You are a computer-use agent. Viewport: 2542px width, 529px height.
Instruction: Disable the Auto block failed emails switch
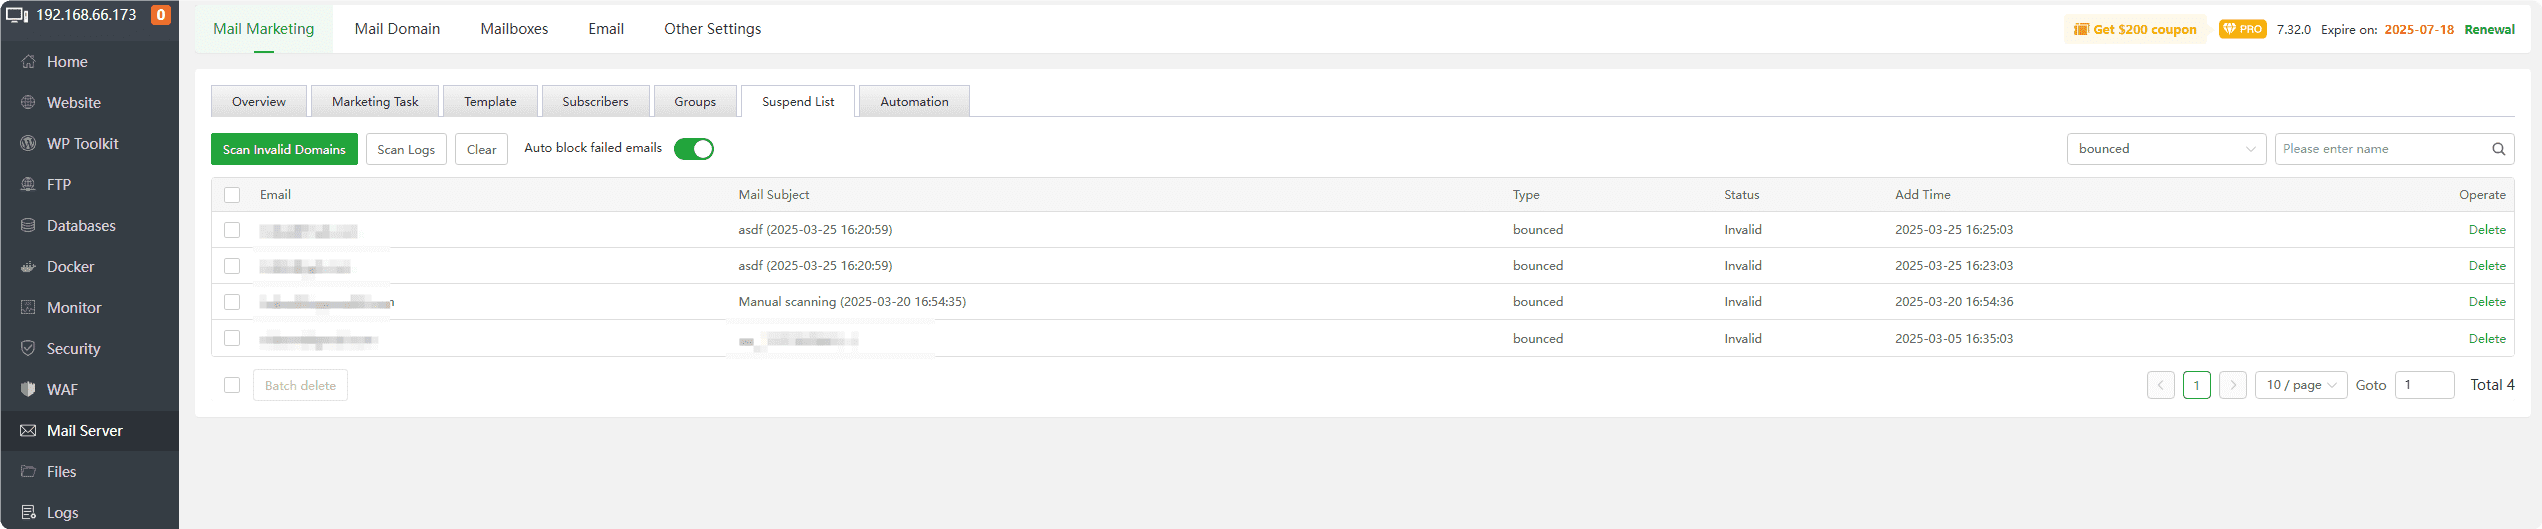[693, 149]
